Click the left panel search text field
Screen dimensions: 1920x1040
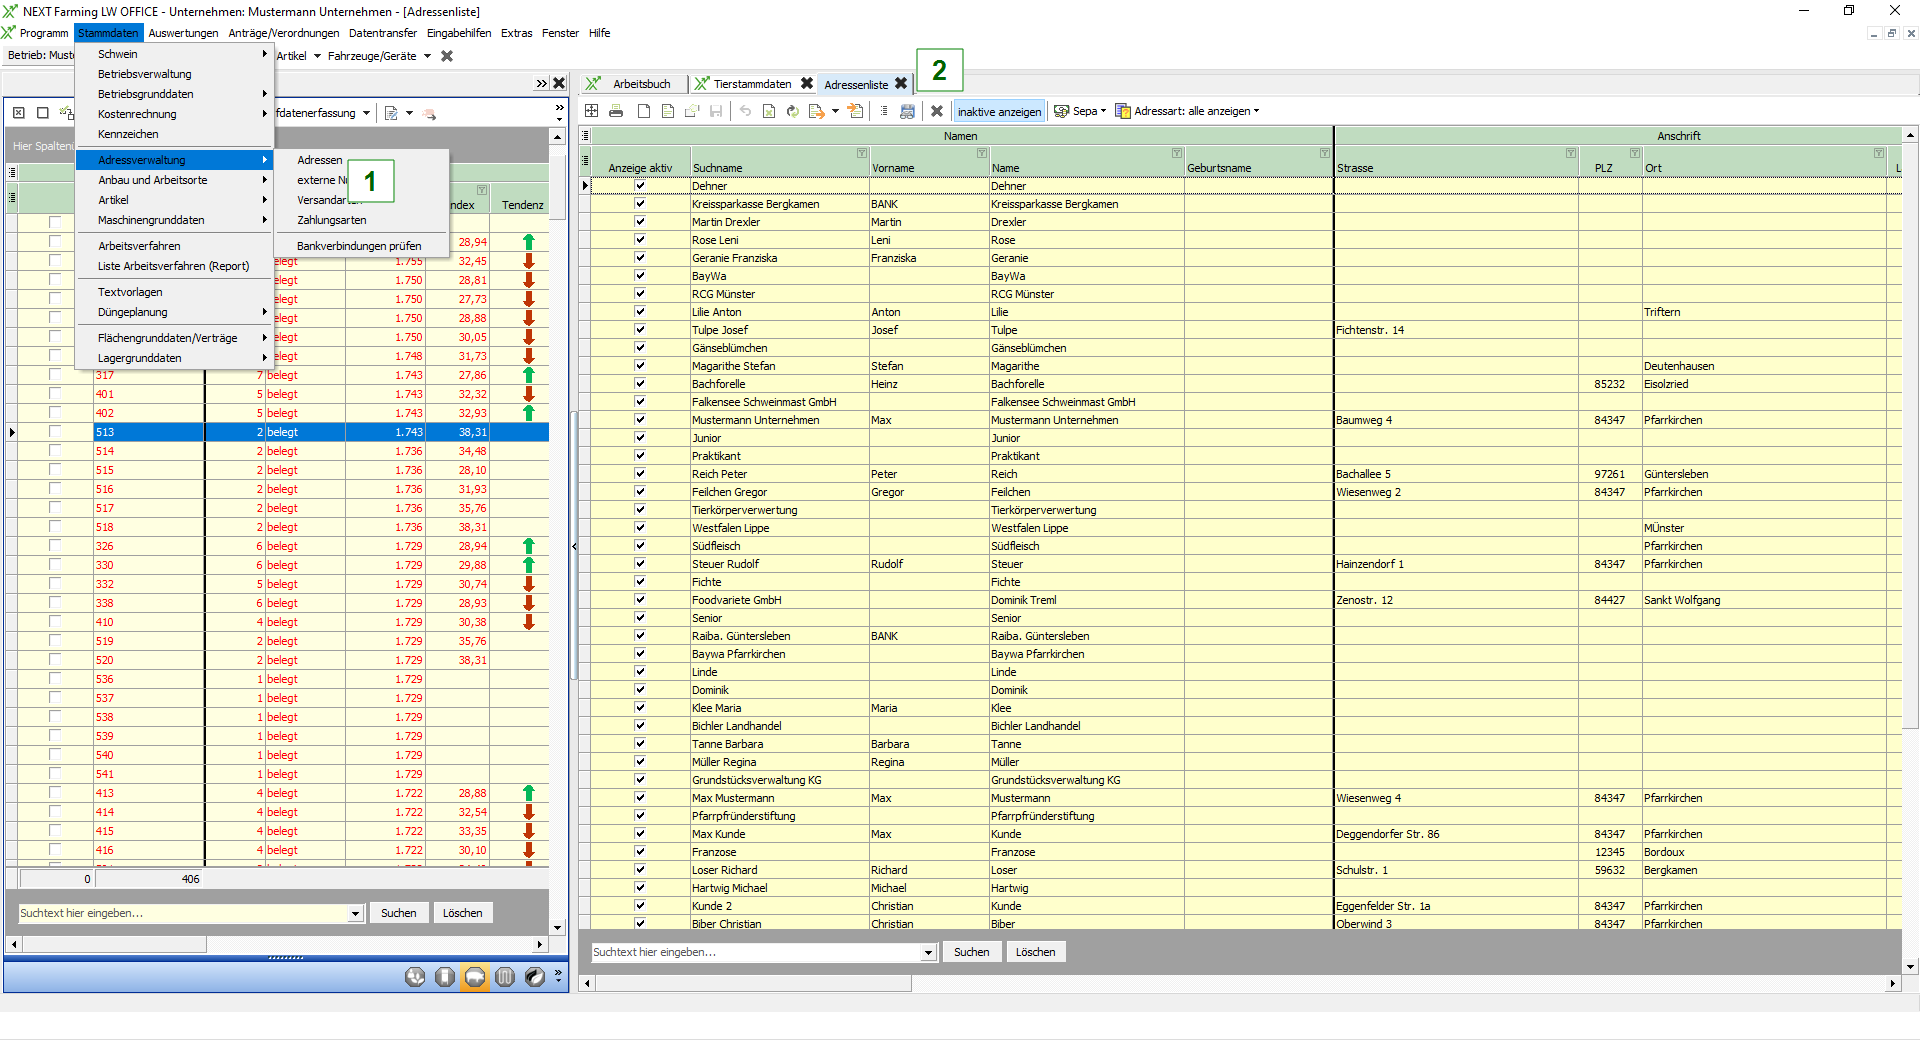click(182, 913)
